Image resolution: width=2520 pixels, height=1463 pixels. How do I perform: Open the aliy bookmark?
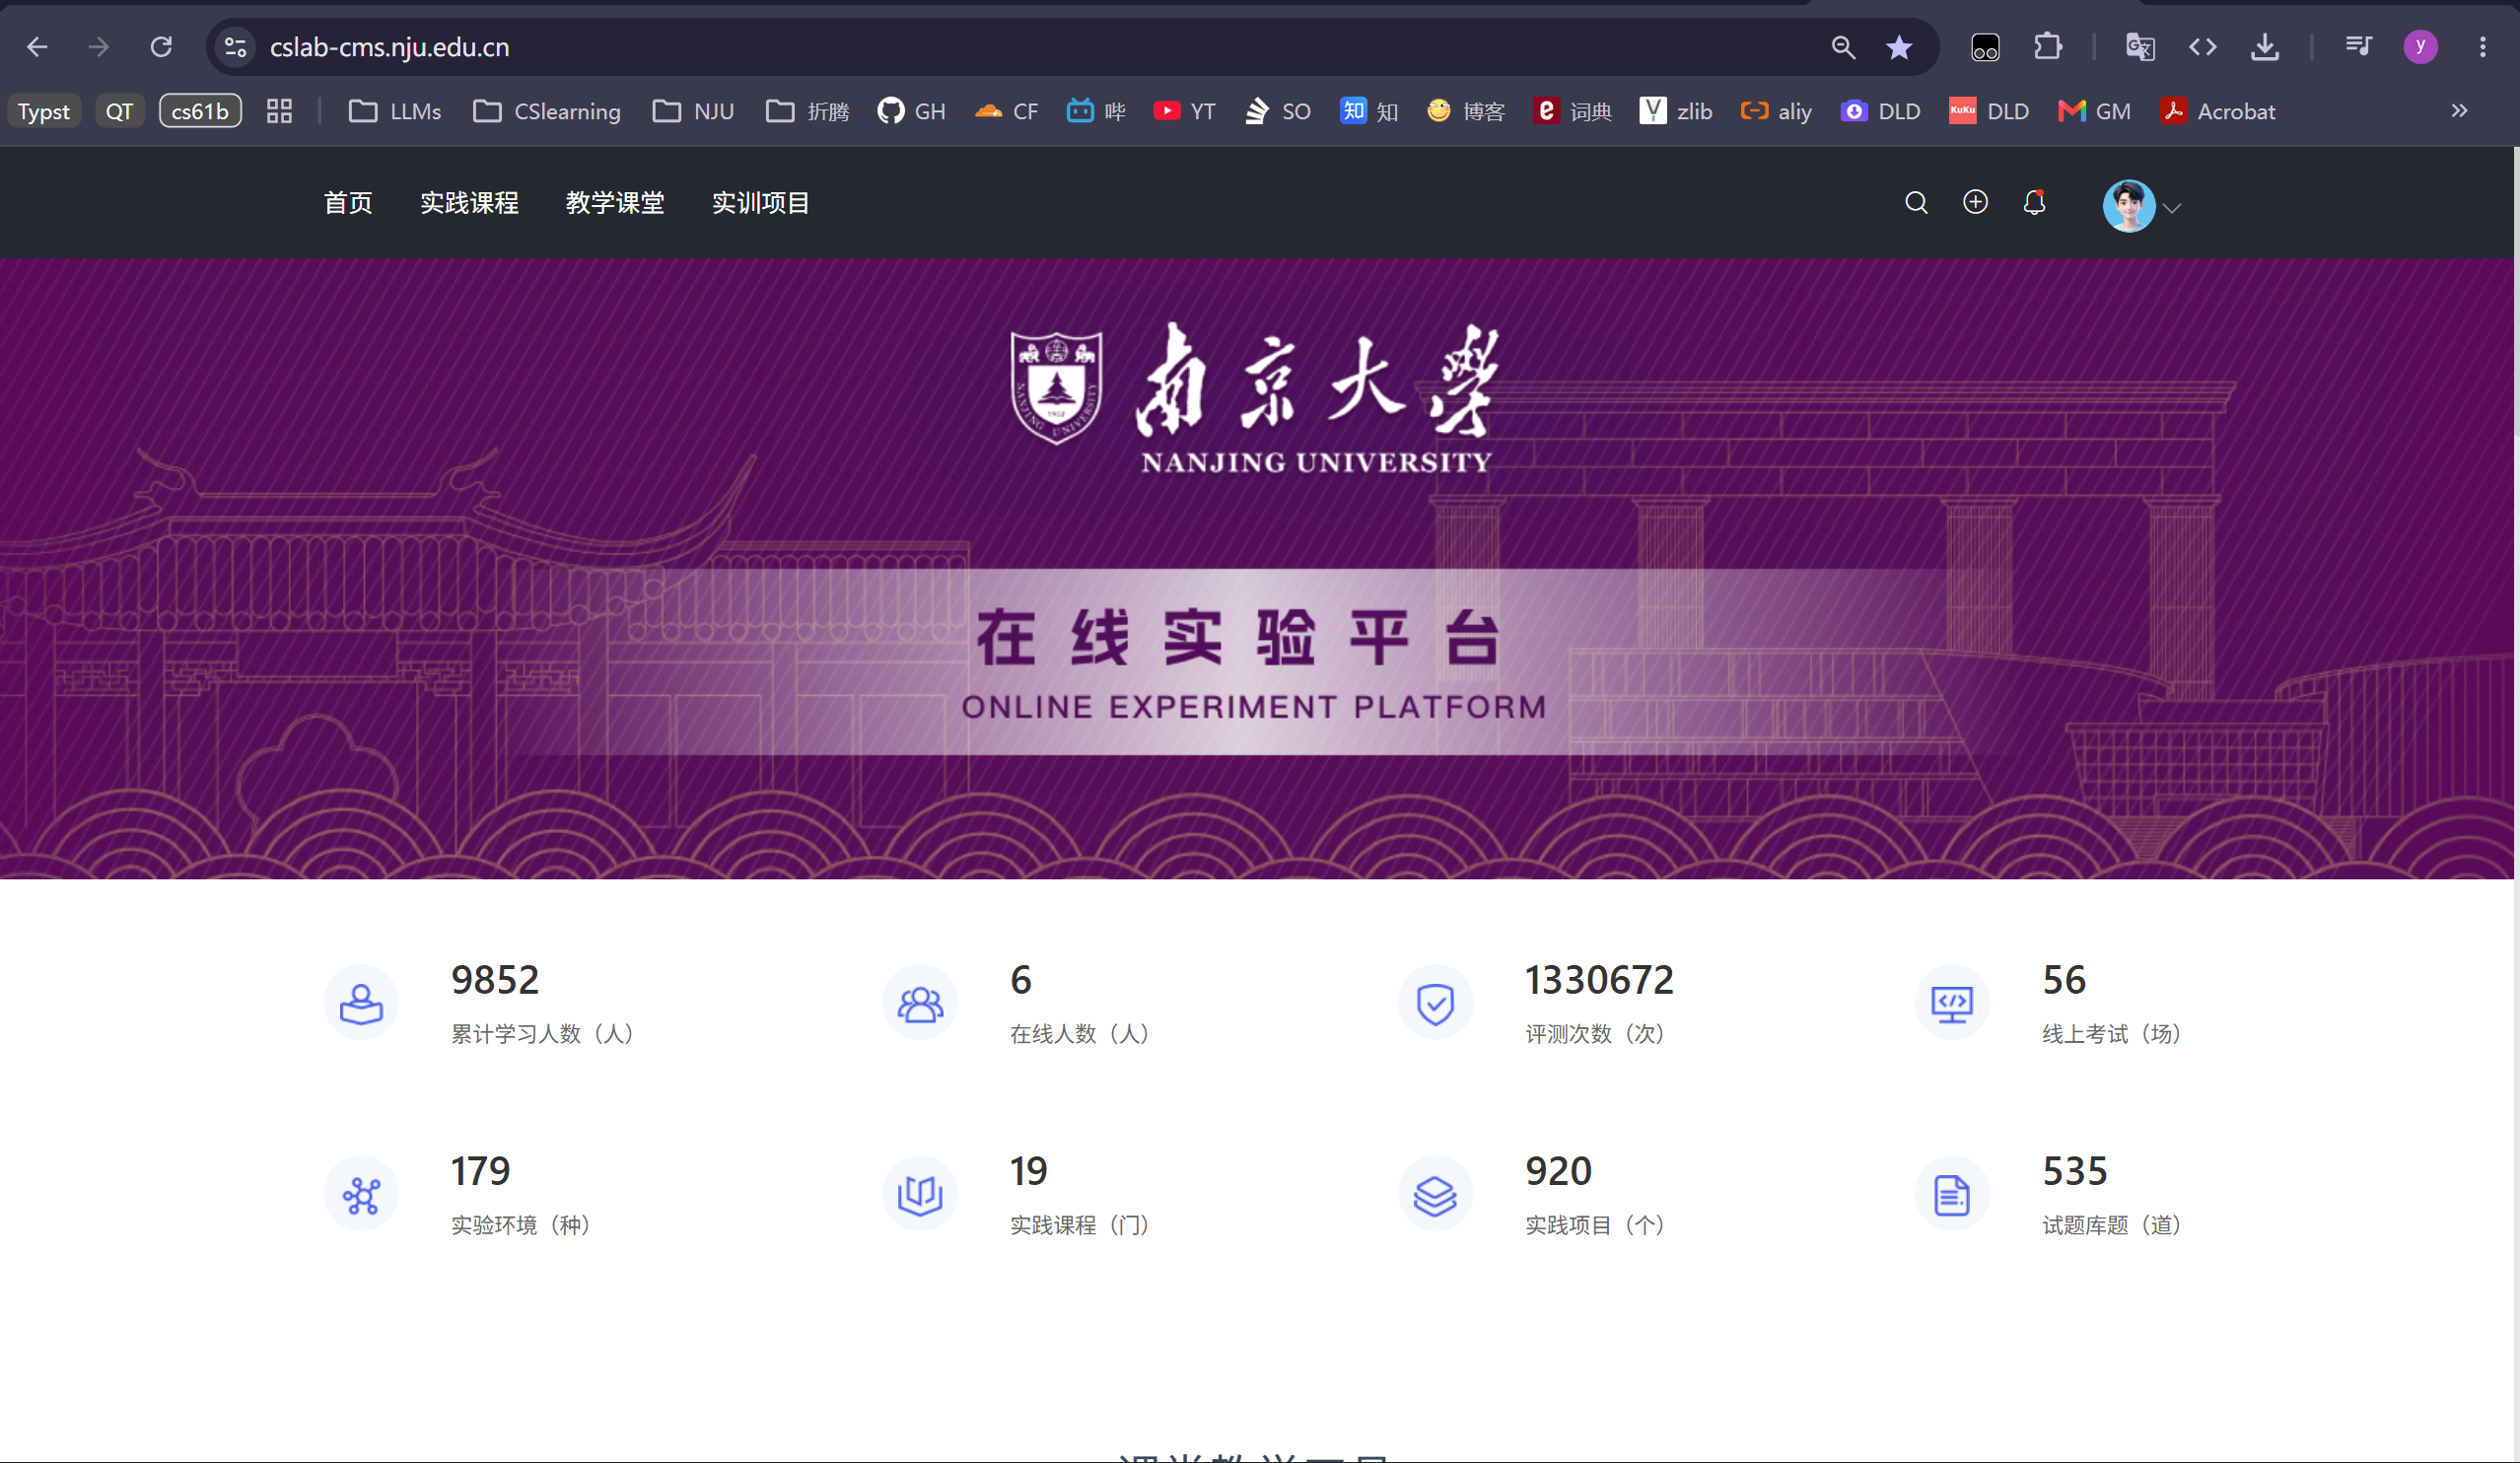[x=1776, y=111]
